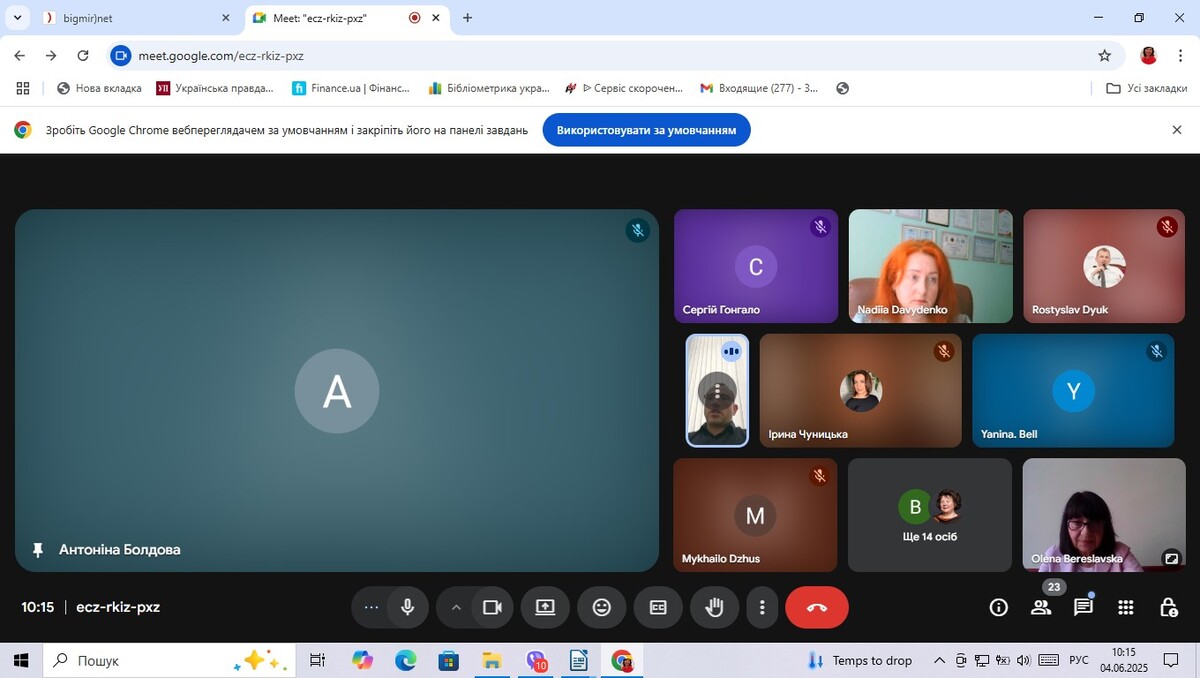Toggle the camera button in Meet controls
This screenshot has height=678, width=1200.
tap(492, 607)
